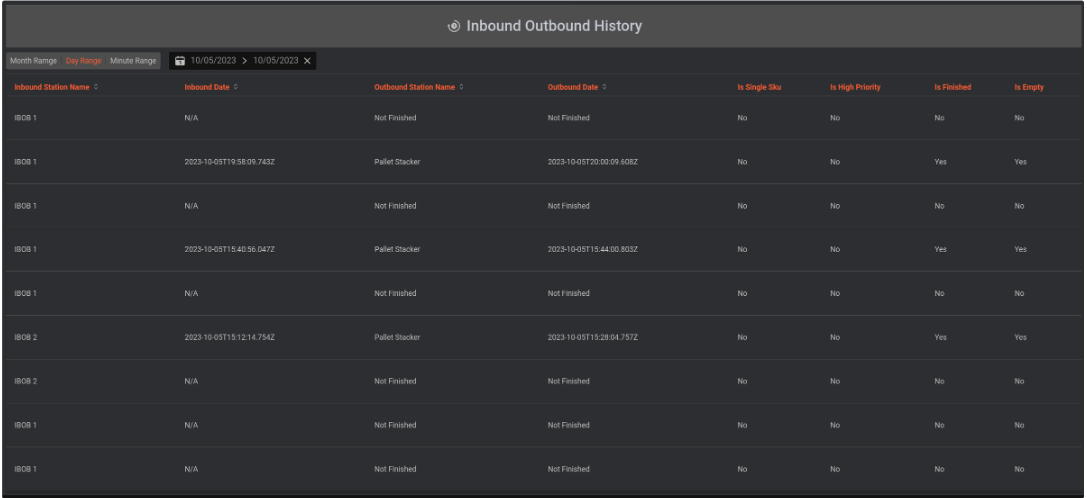Viewport: 1087px width, 498px height.
Task: Click IBOB 1 in the 15:40:56 inbound row
Action: 26,250
